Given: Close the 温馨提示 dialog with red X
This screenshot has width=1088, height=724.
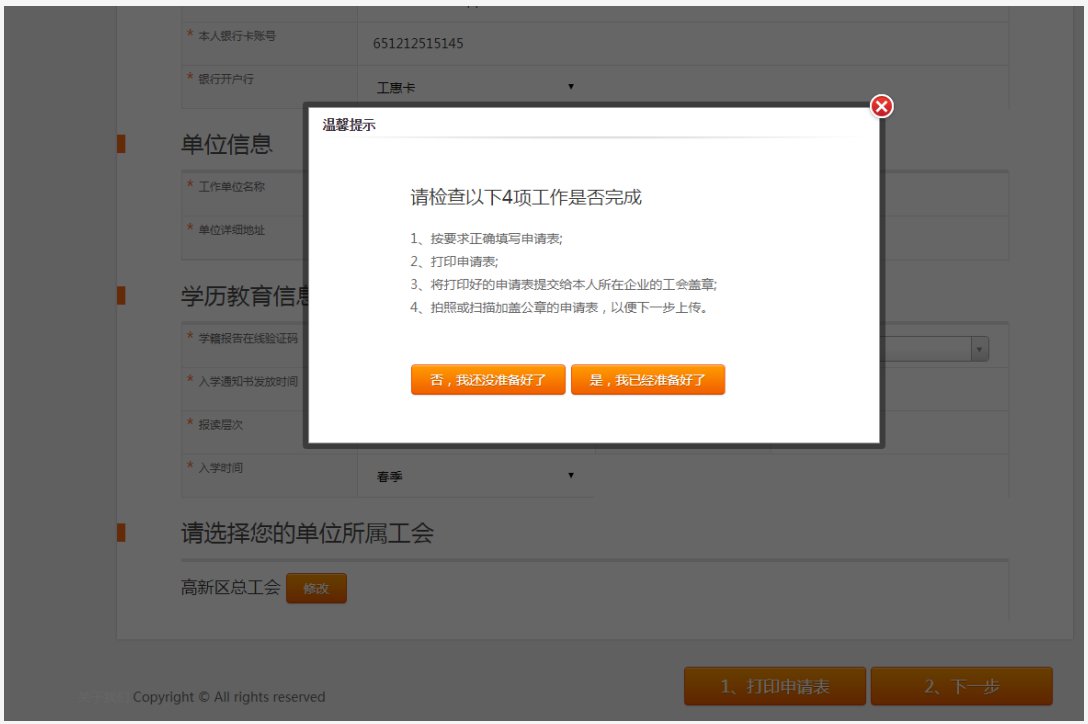Looking at the screenshot, I should [x=881, y=107].
